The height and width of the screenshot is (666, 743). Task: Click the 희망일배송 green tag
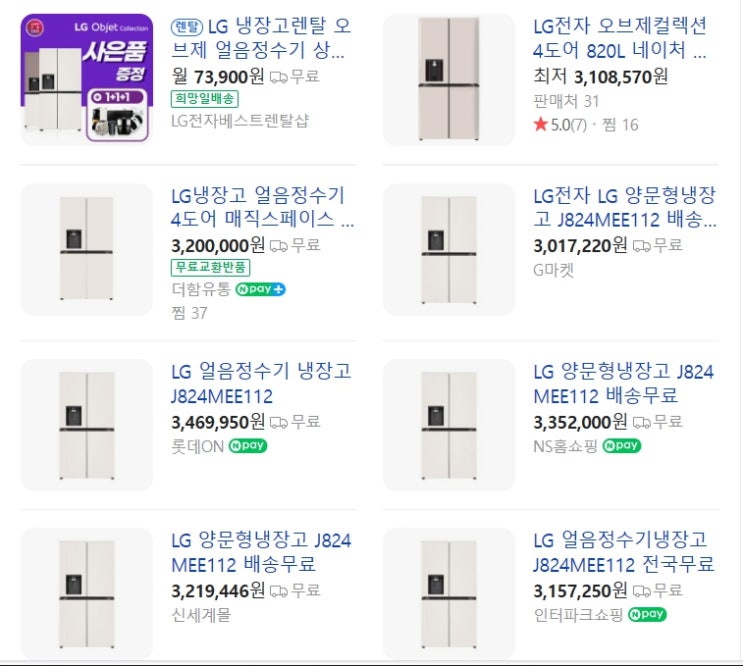coord(205,99)
